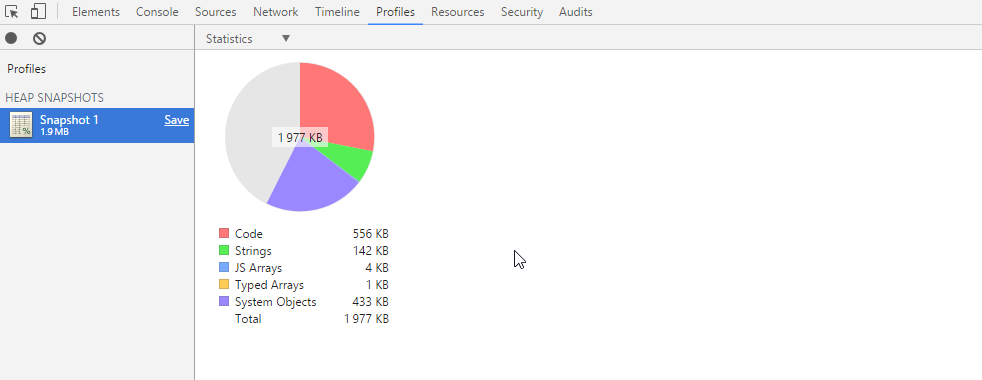The image size is (982, 380).
Task: Switch to the Timeline tab
Action: (337, 12)
